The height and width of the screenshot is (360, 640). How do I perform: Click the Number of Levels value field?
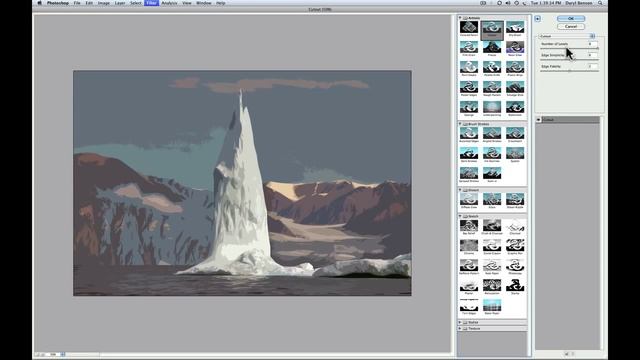click(x=592, y=44)
